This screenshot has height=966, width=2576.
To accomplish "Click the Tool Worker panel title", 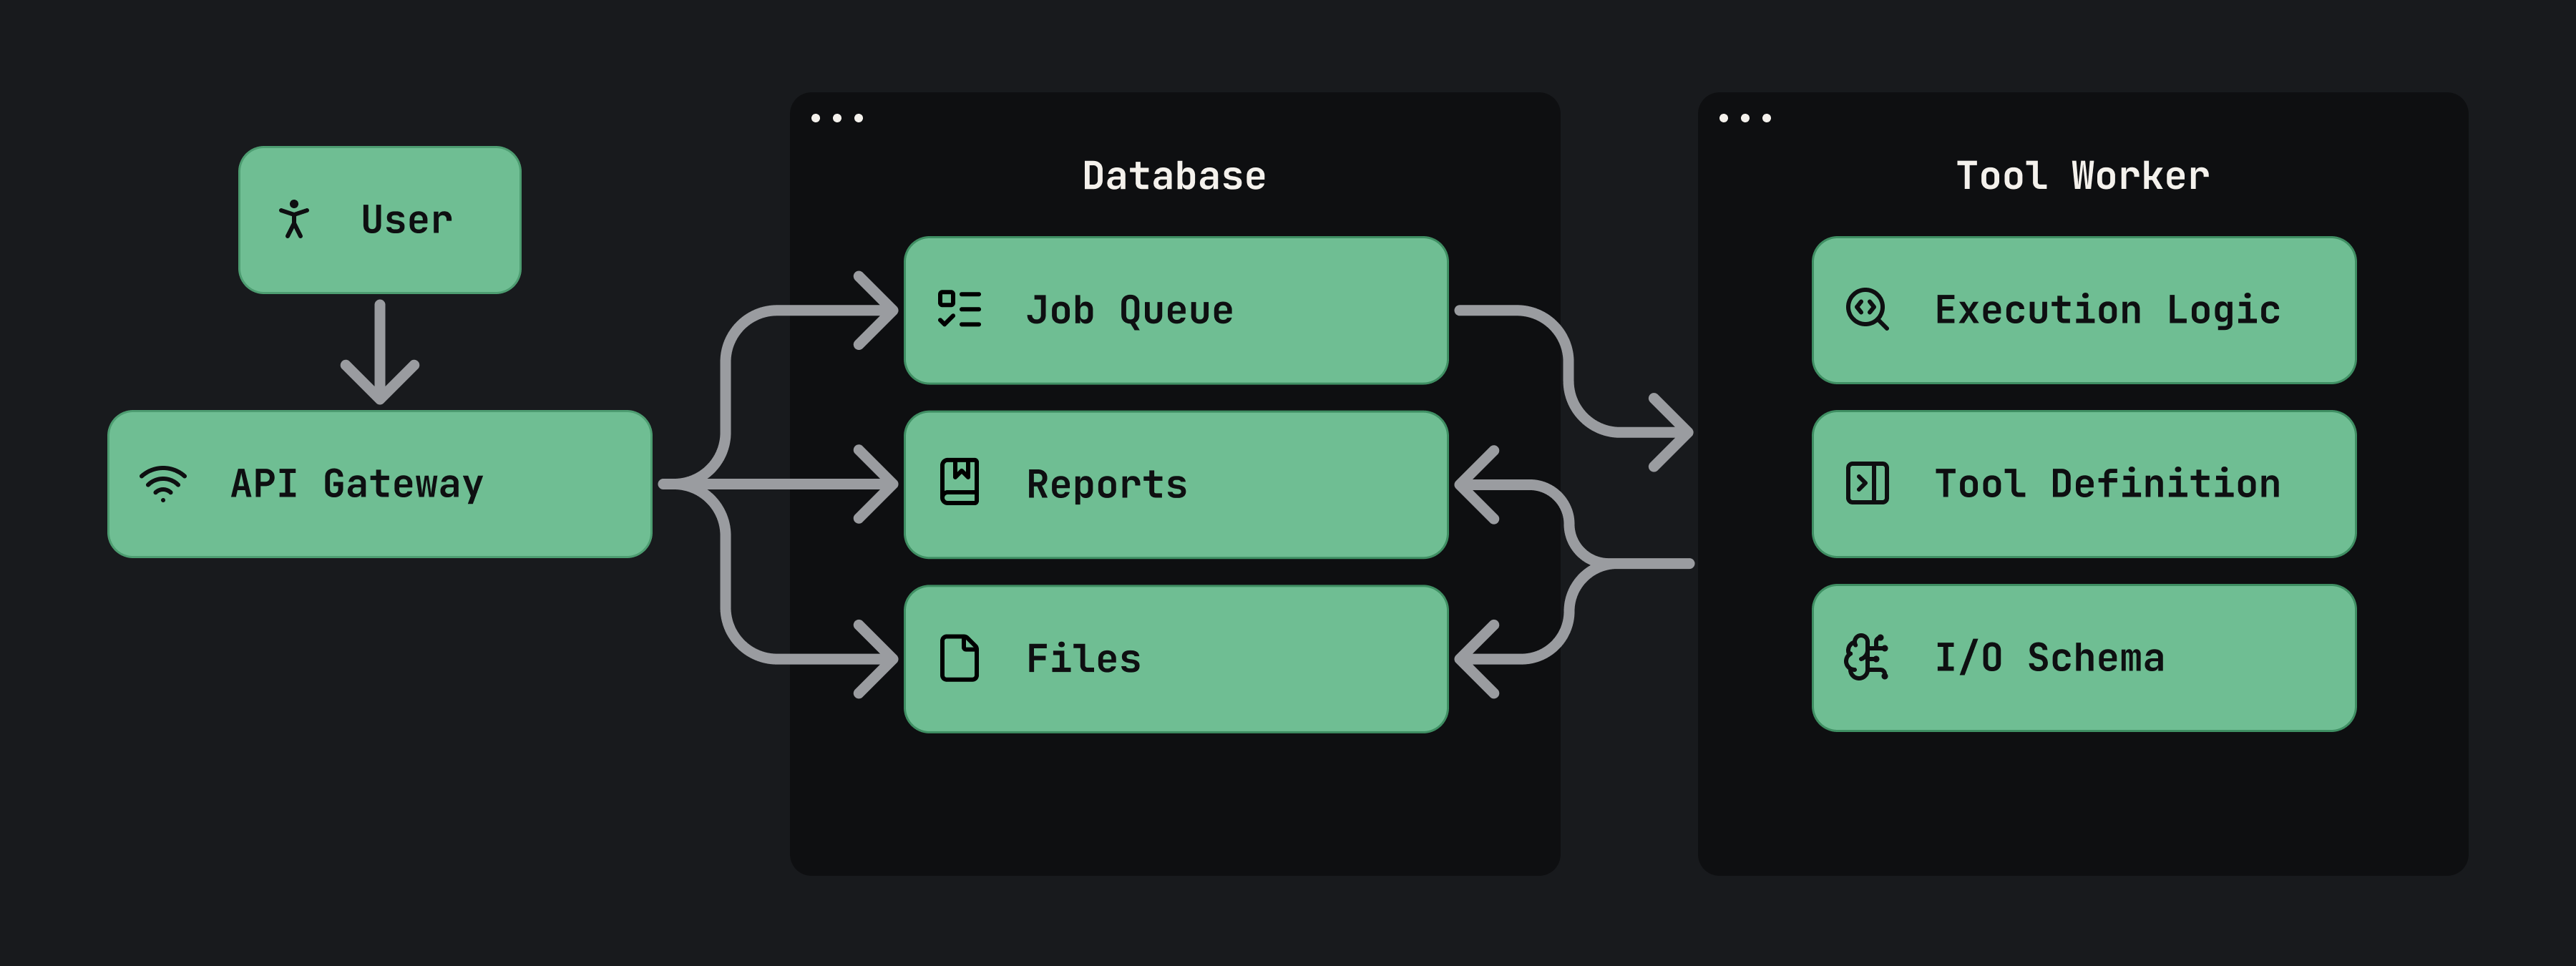I will [x=2083, y=176].
